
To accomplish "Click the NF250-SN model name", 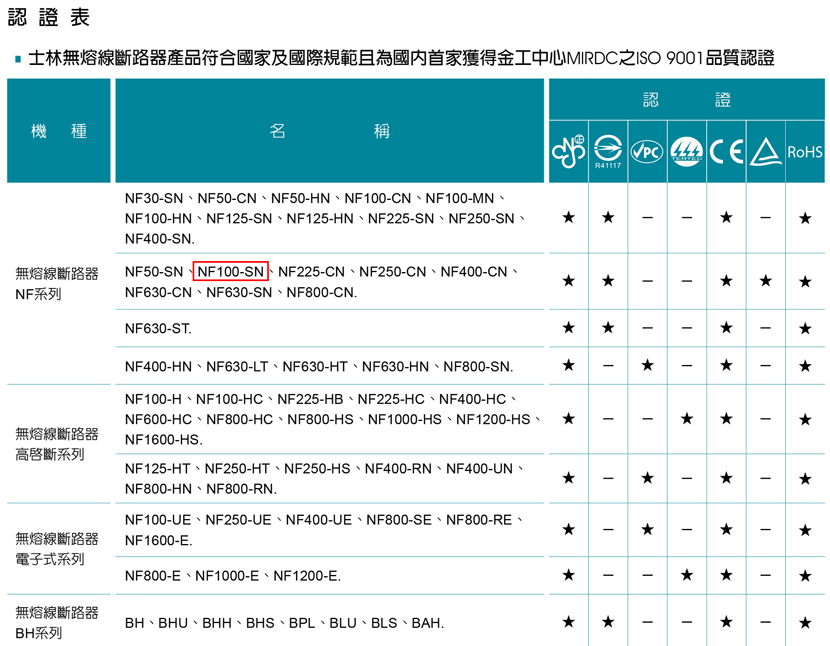I will point(481,219).
